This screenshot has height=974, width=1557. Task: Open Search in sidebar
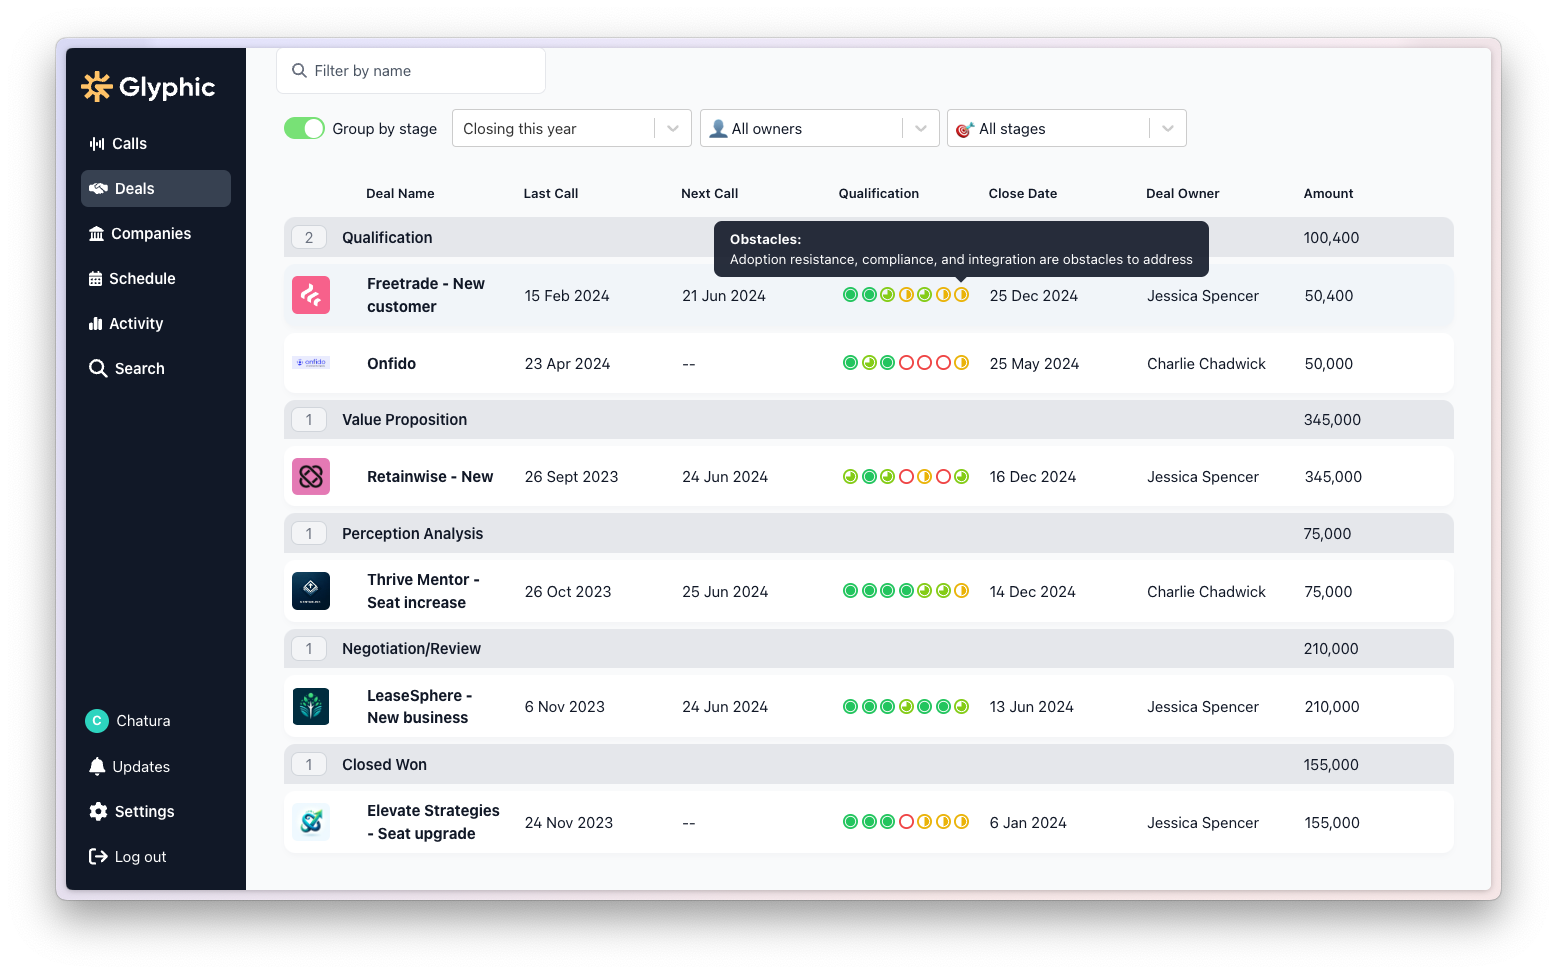tap(156, 369)
